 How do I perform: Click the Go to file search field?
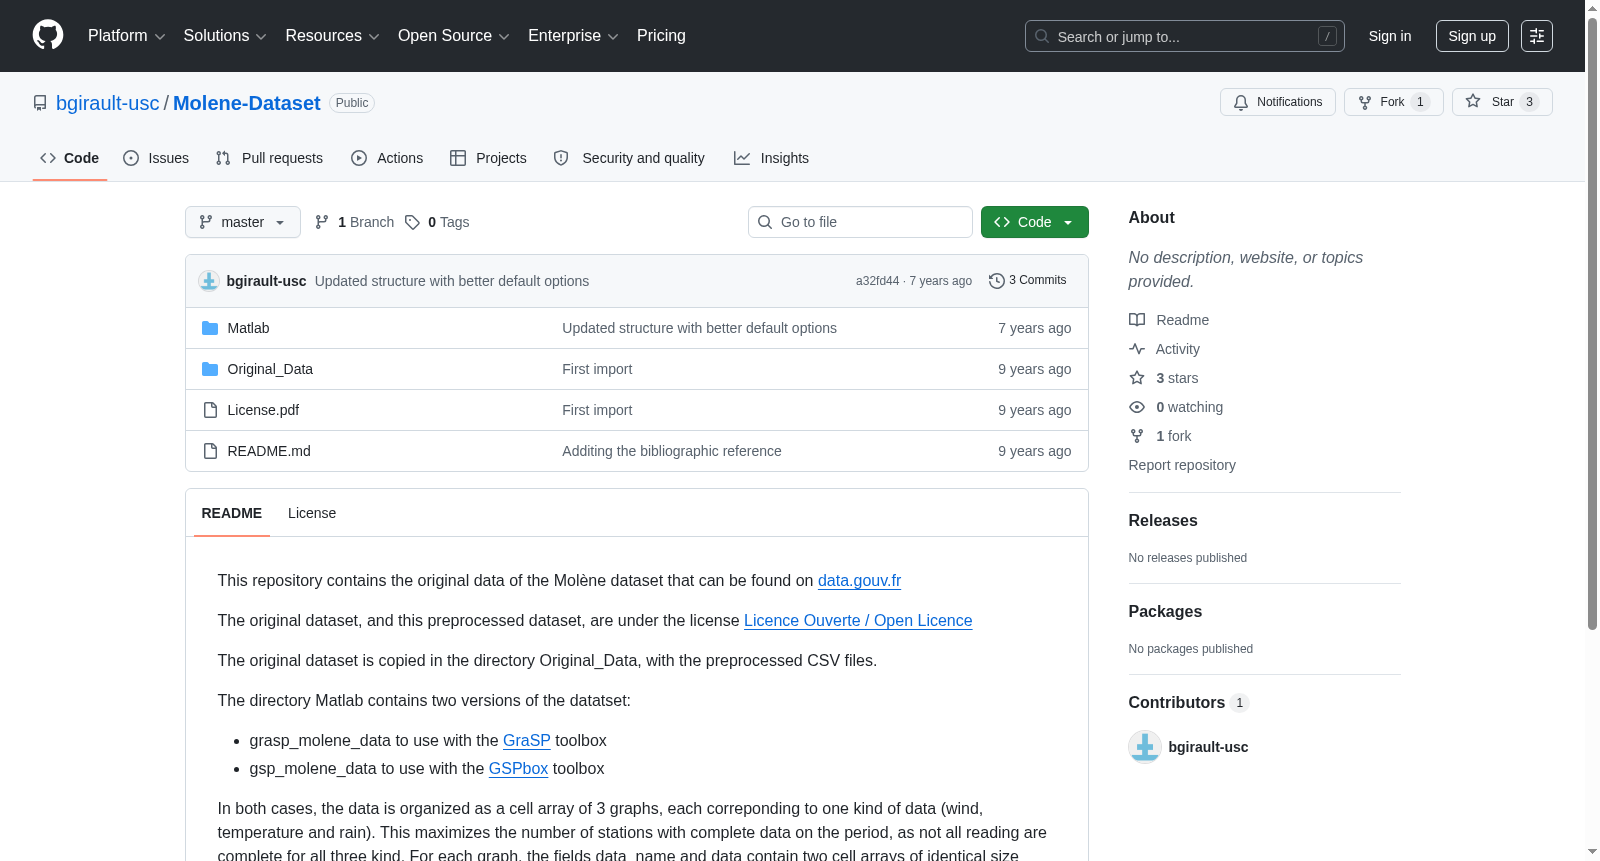860,222
